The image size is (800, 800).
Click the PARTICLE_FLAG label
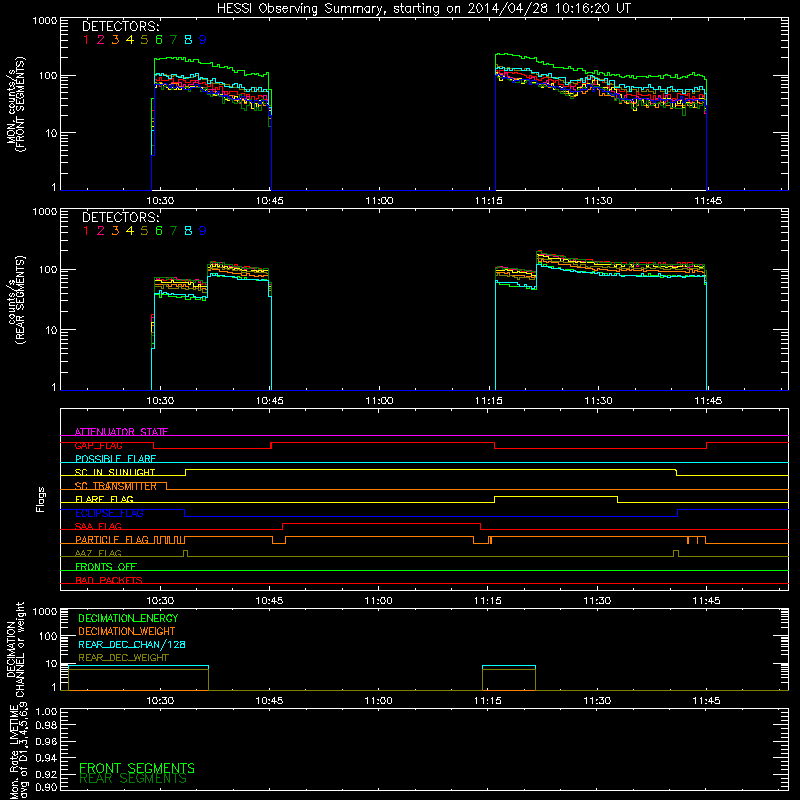(x=112, y=540)
